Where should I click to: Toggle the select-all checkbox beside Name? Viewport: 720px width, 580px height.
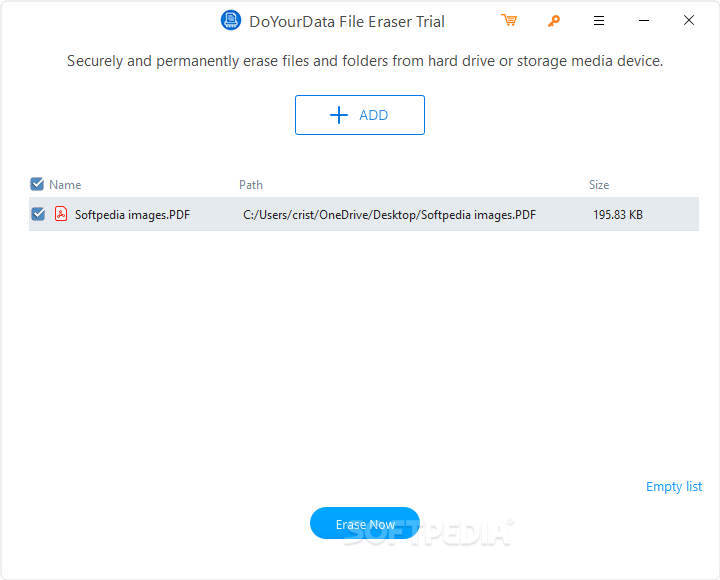(37, 184)
